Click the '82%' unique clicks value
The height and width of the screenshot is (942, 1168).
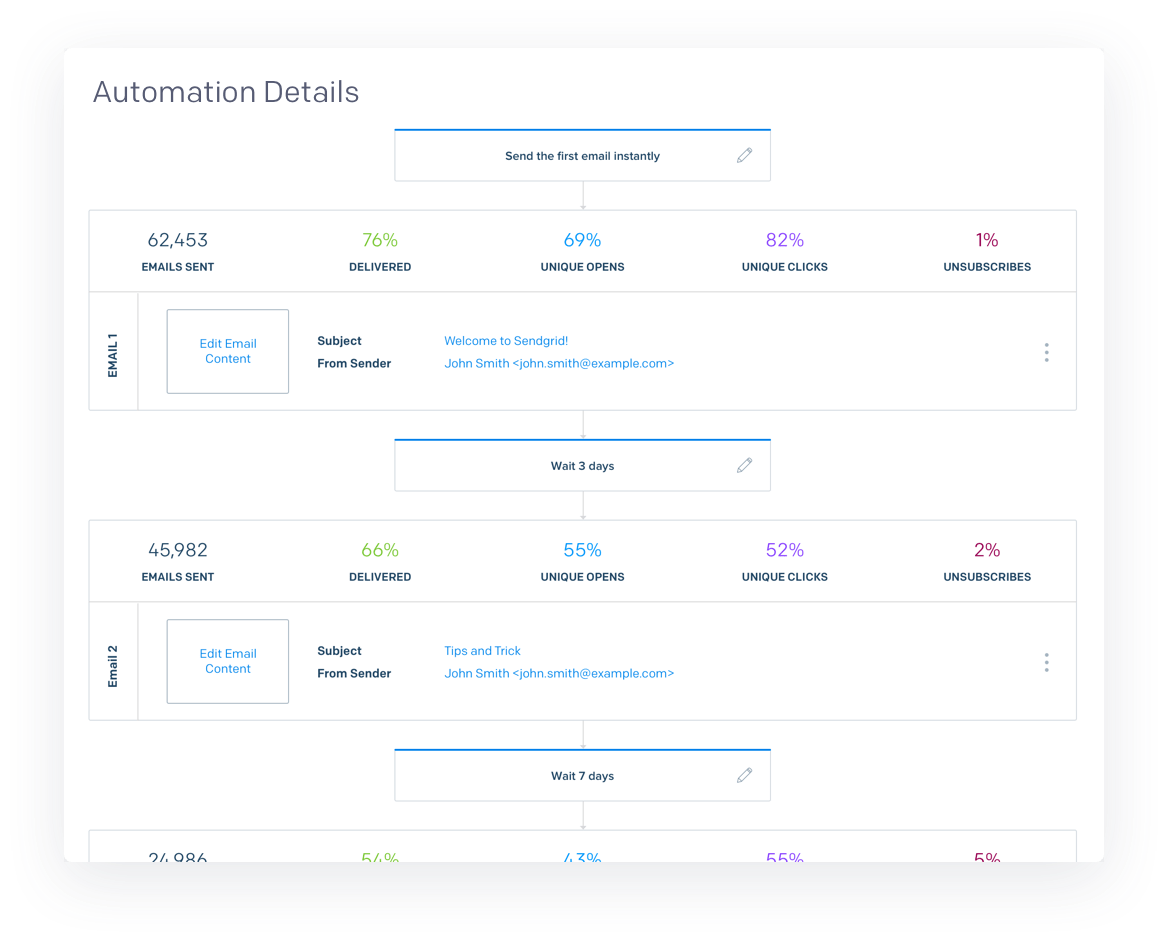(x=785, y=240)
